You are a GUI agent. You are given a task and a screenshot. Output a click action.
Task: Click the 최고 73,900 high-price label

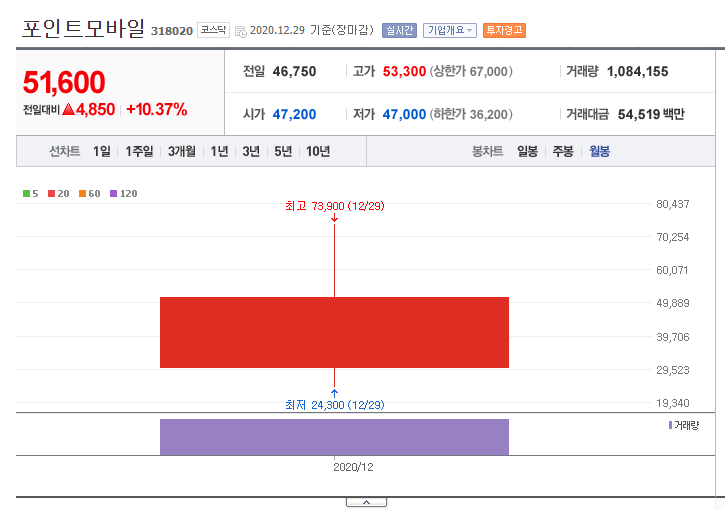334,206
